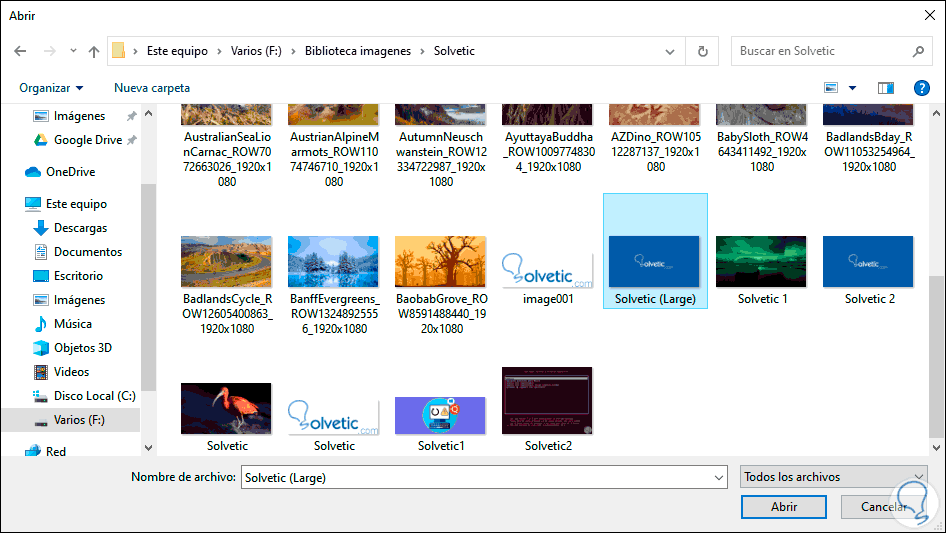Click the Documentos page icon
The image size is (946, 533).
coord(40,252)
